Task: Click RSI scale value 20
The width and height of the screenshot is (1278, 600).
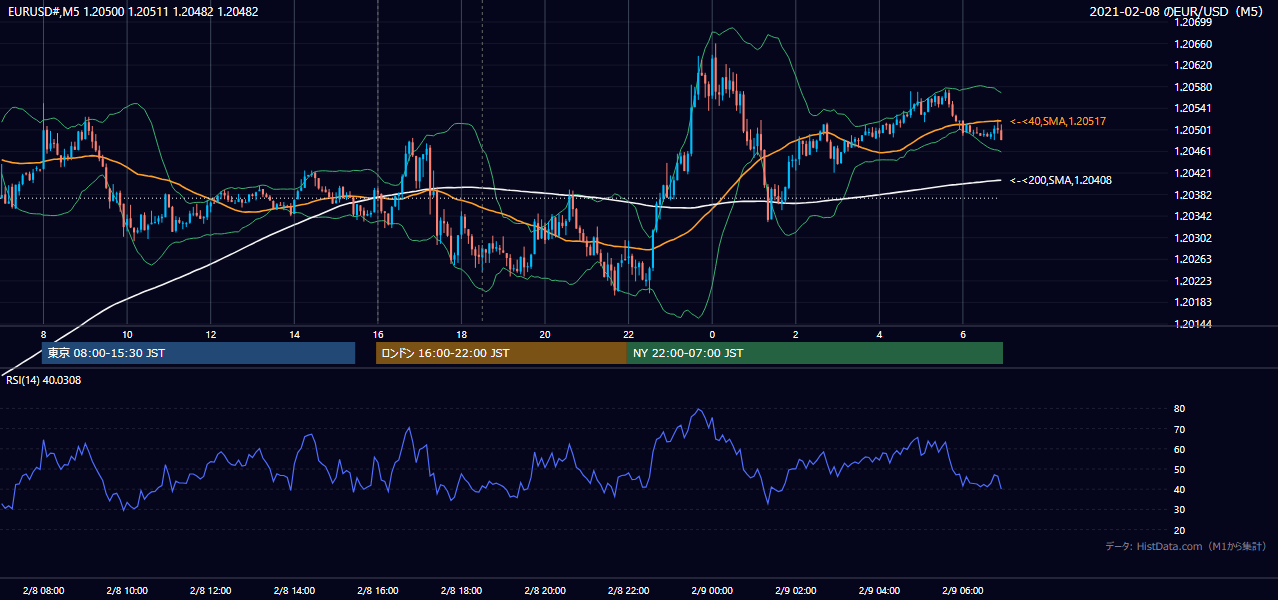Action: (1179, 531)
